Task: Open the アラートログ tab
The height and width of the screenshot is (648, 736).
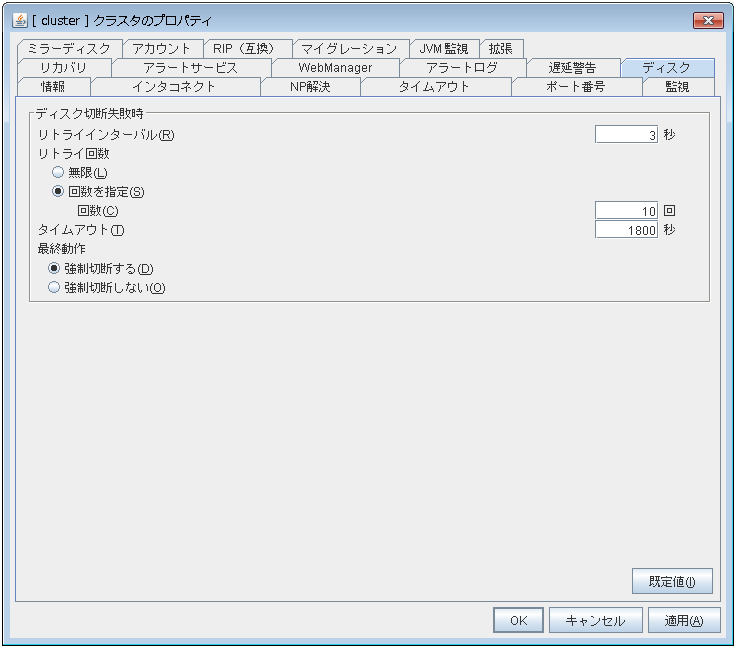Action: [x=461, y=67]
